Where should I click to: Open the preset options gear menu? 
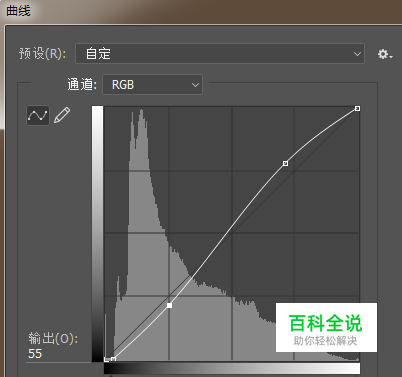pos(385,54)
